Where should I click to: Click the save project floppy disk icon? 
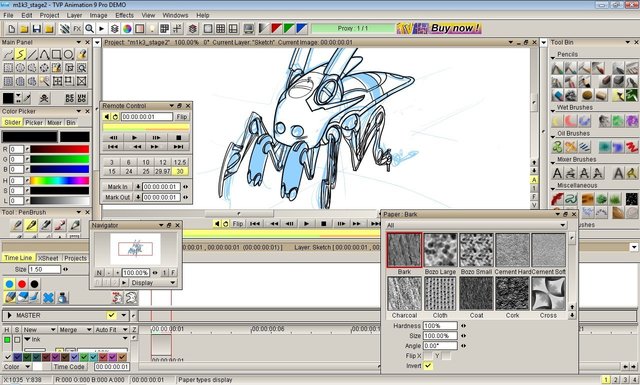[x=37, y=29]
